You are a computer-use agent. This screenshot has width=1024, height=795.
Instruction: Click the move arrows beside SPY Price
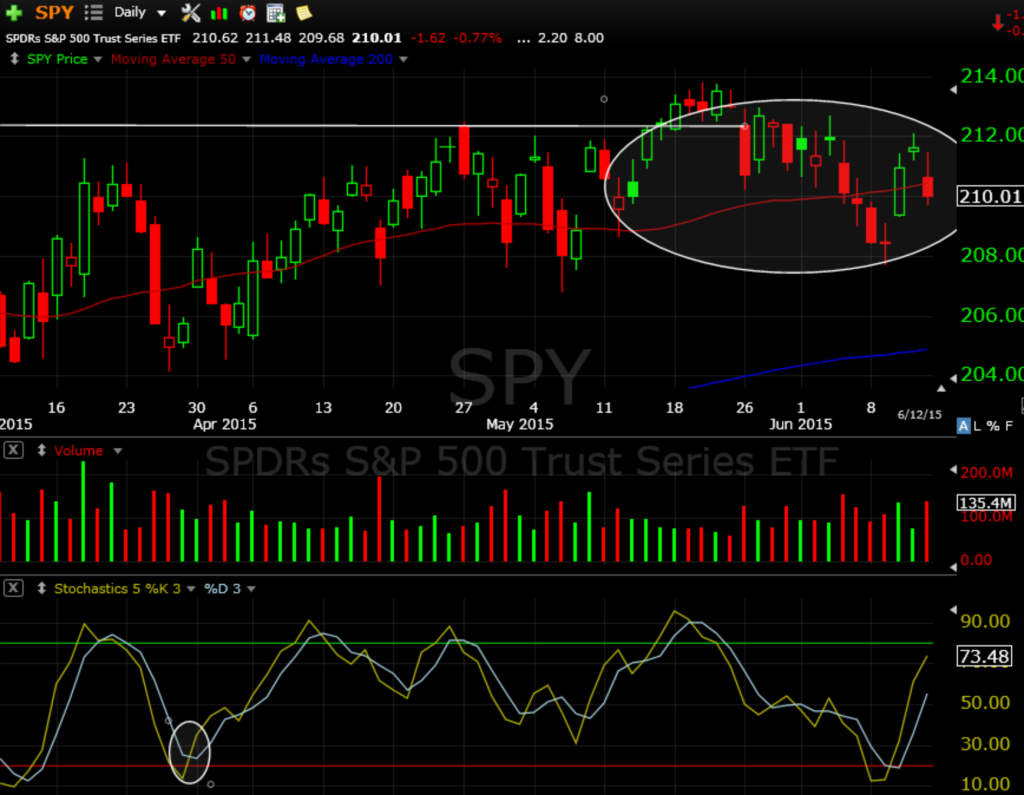(14, 59)
